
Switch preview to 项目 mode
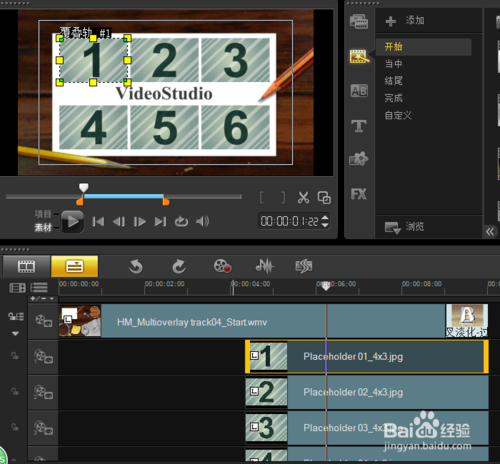[x=43, y=214]
